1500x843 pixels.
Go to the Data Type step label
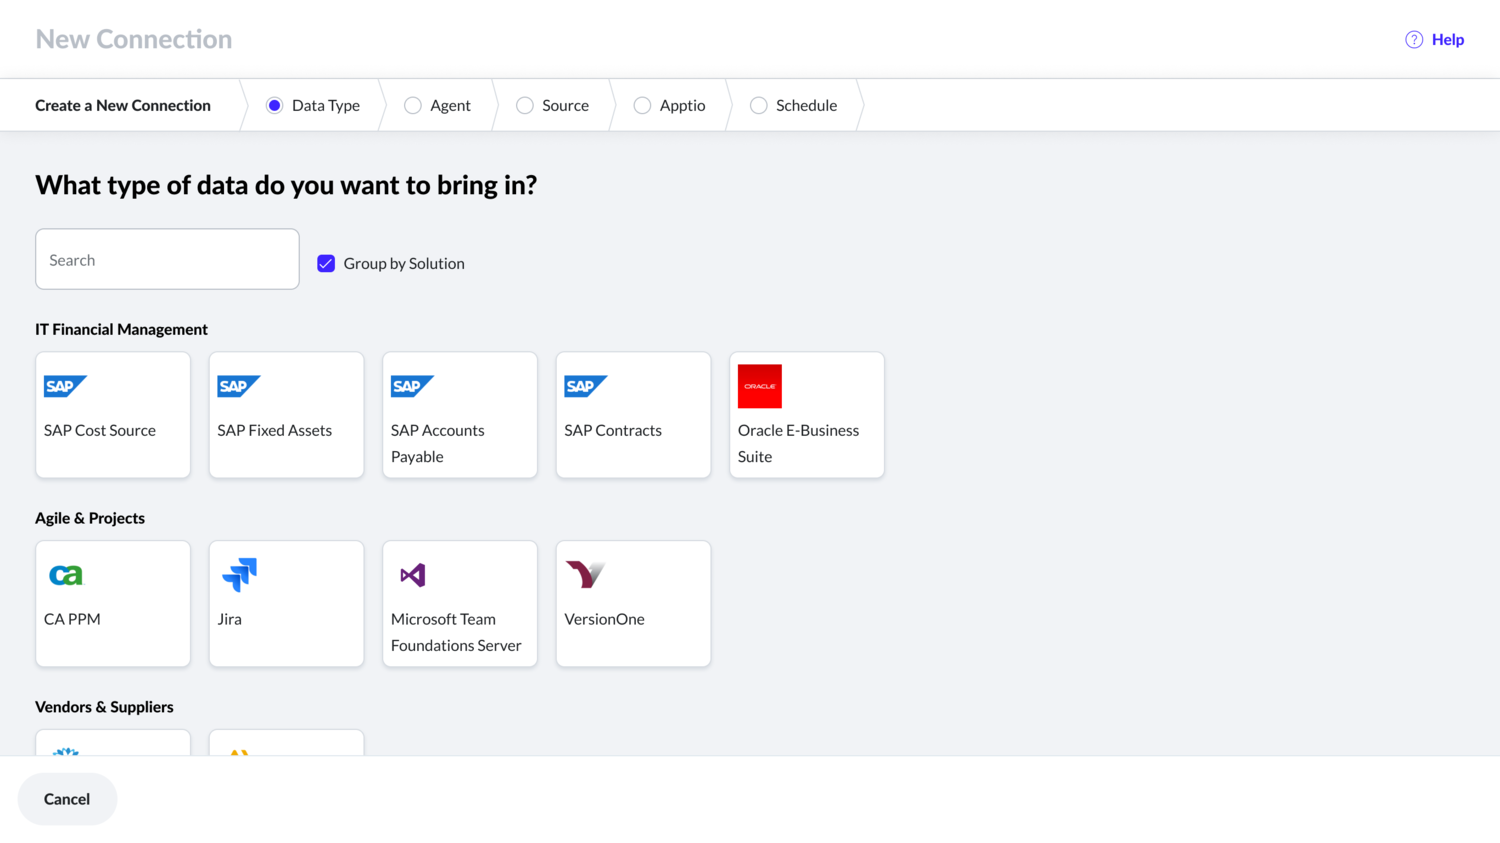pyautogui.click(x=326, y=105)
